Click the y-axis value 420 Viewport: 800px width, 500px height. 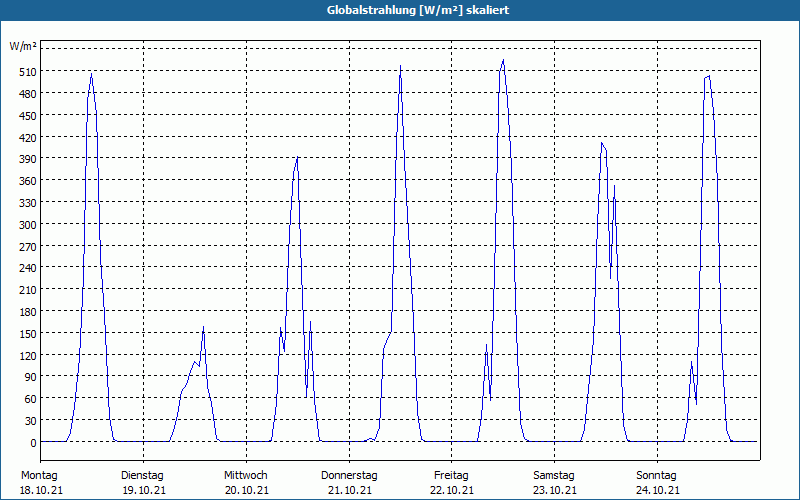click(28, 138)
